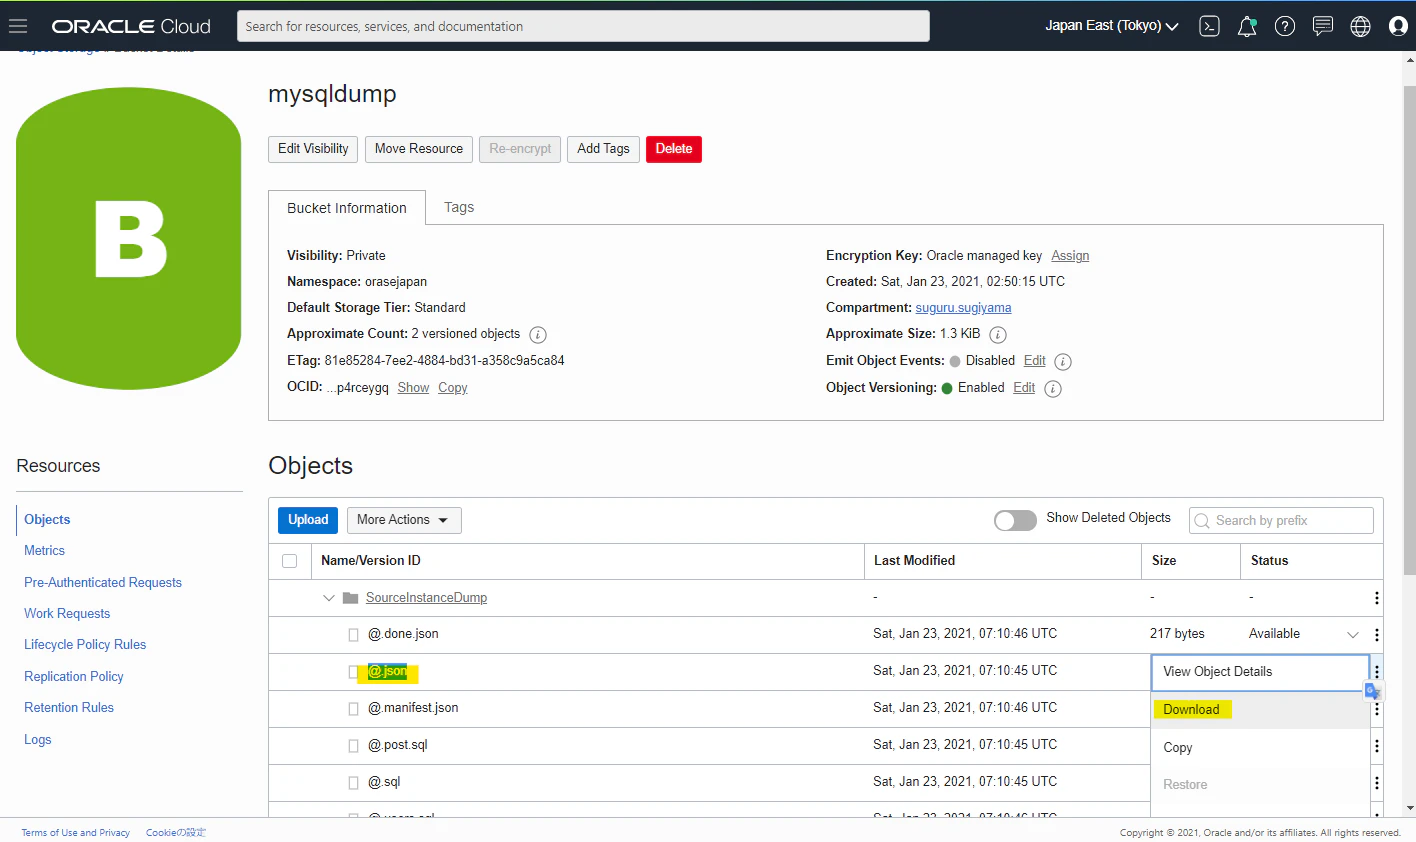The width and height of the screenshot is (1416, 842).
Task: Click the Move Resource button
Action: [418, 149]
